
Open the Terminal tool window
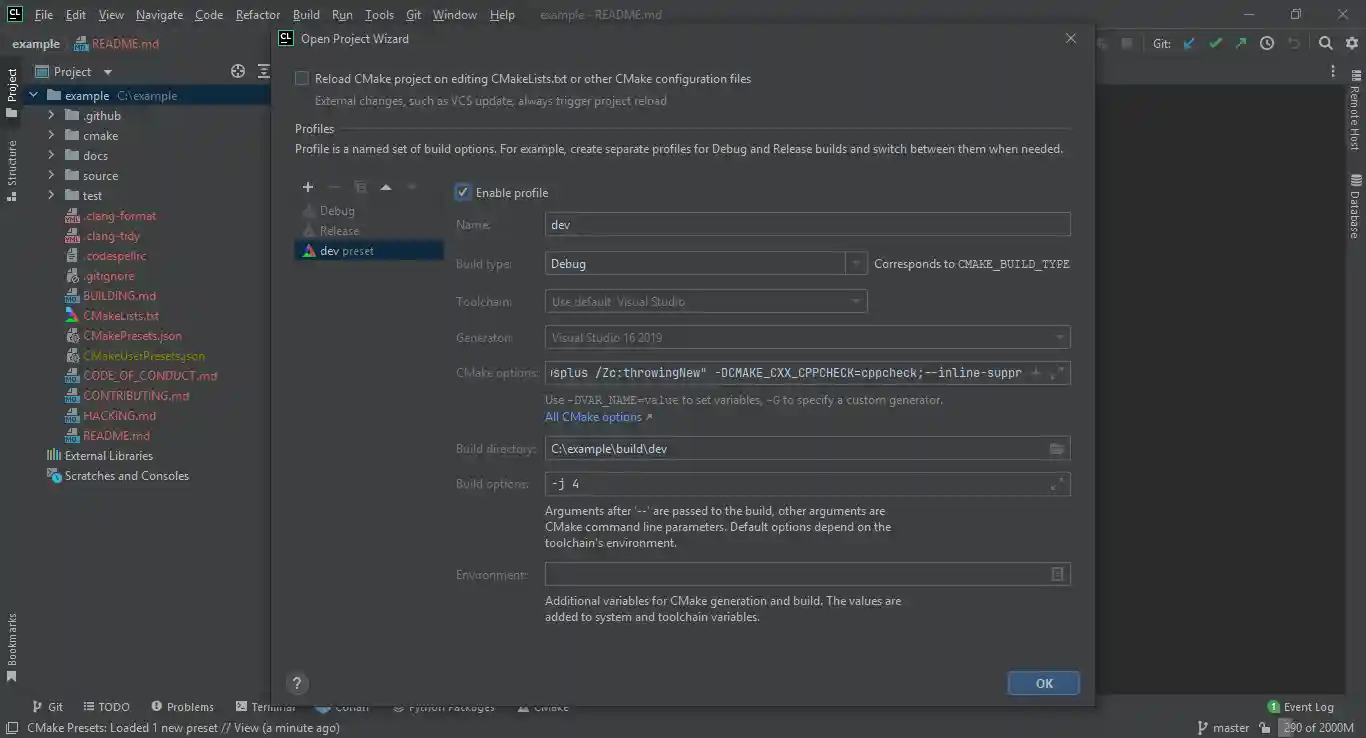[x=265, y=706]
